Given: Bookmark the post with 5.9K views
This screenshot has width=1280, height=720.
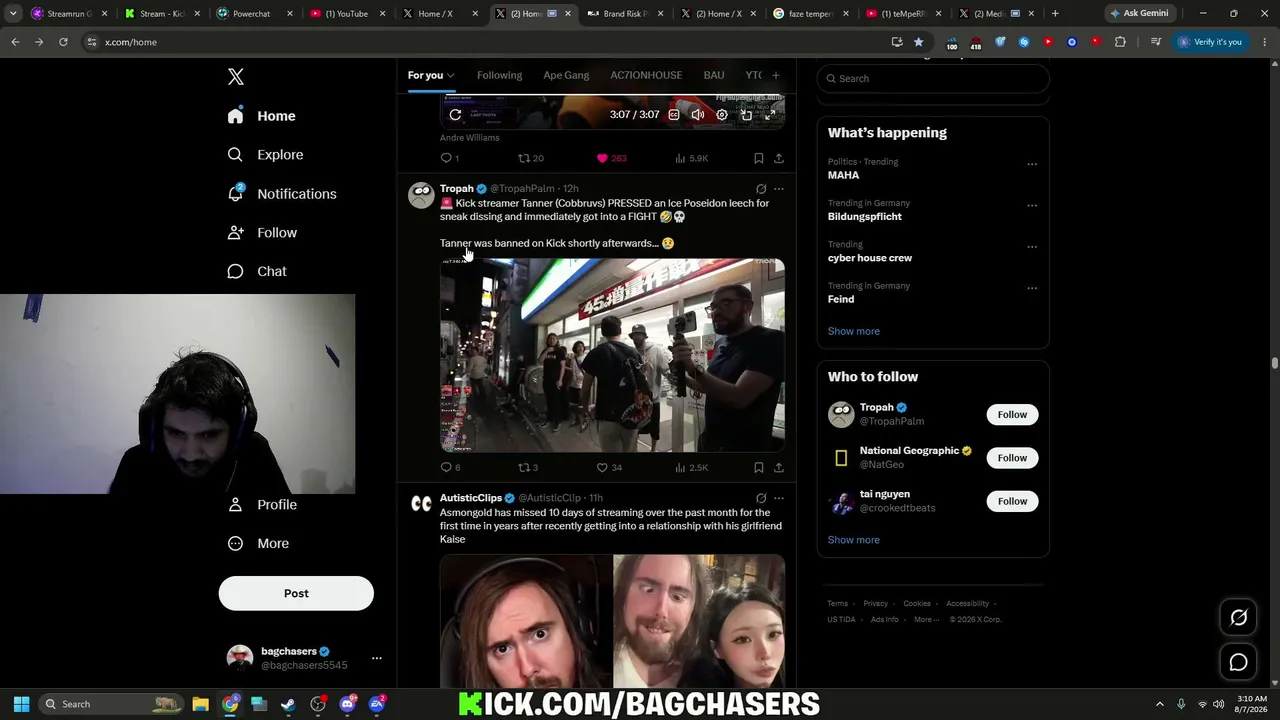Looking at the screenshot, I should [759, 158].
